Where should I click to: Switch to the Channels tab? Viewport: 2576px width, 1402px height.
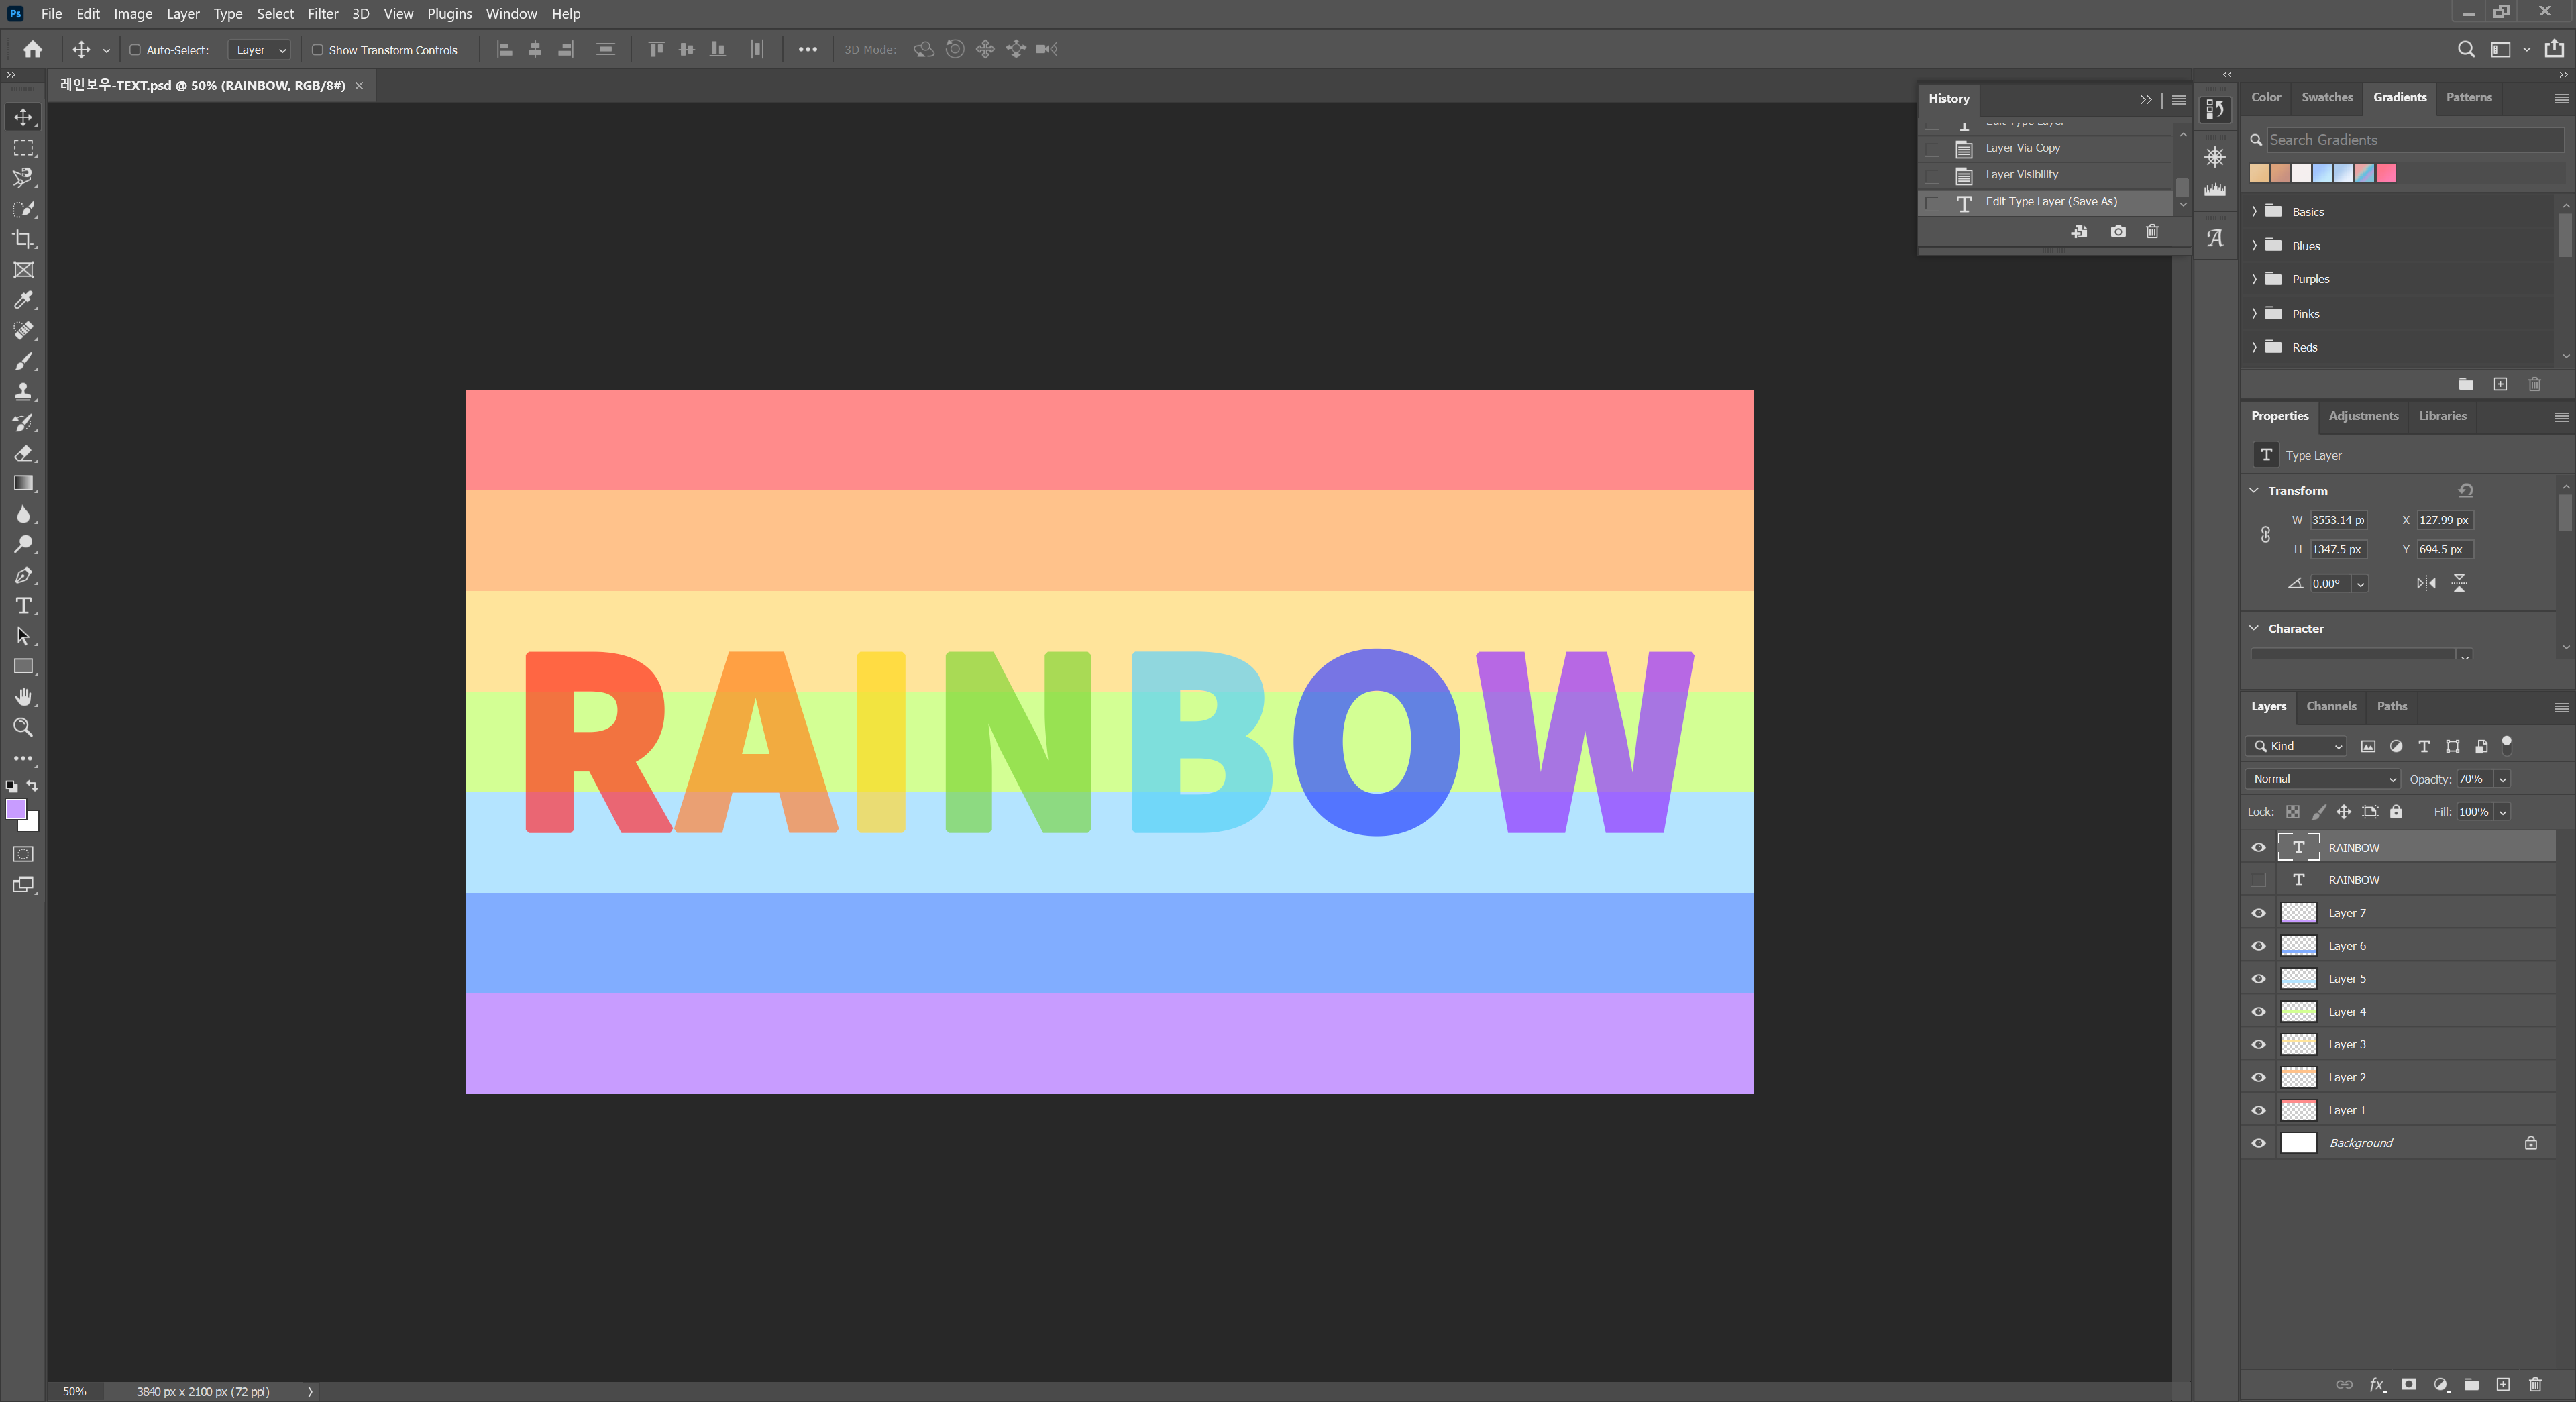2330,706
